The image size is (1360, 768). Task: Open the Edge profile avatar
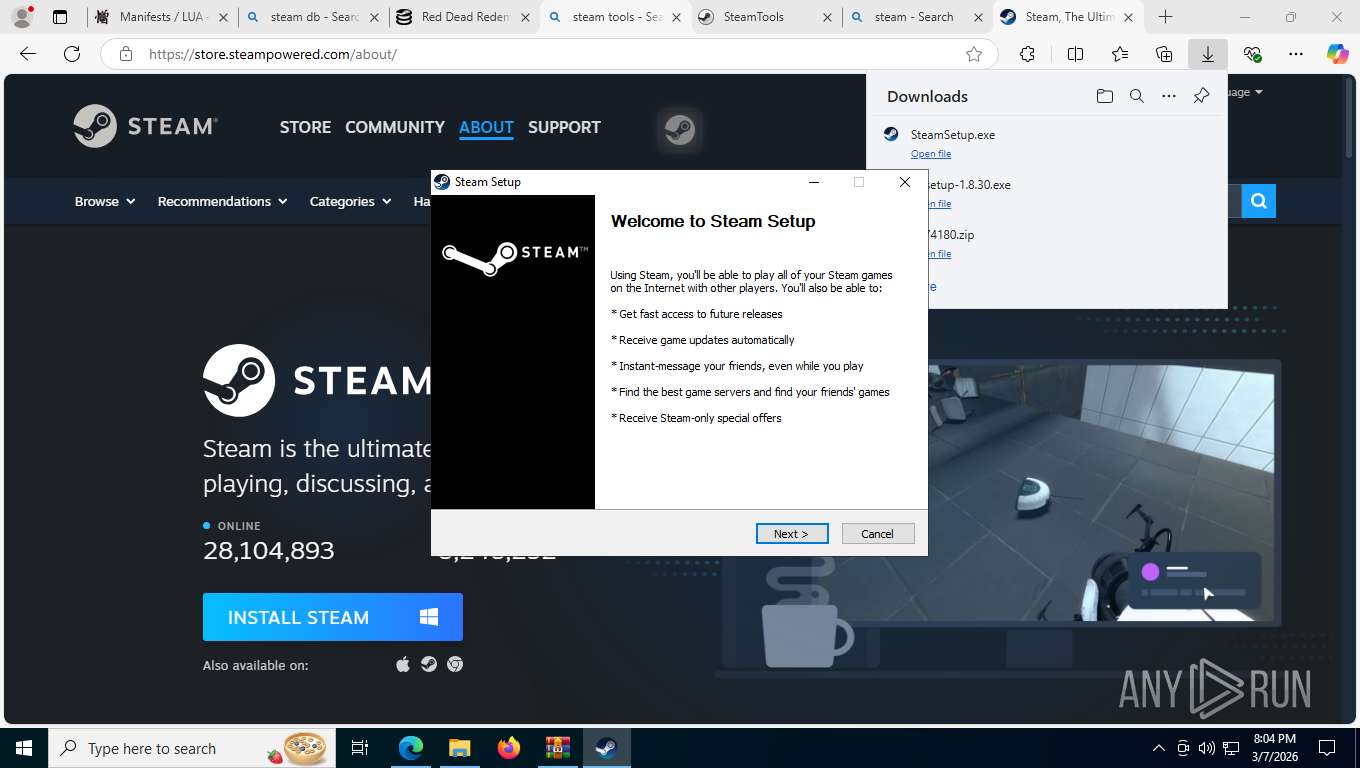22,16
